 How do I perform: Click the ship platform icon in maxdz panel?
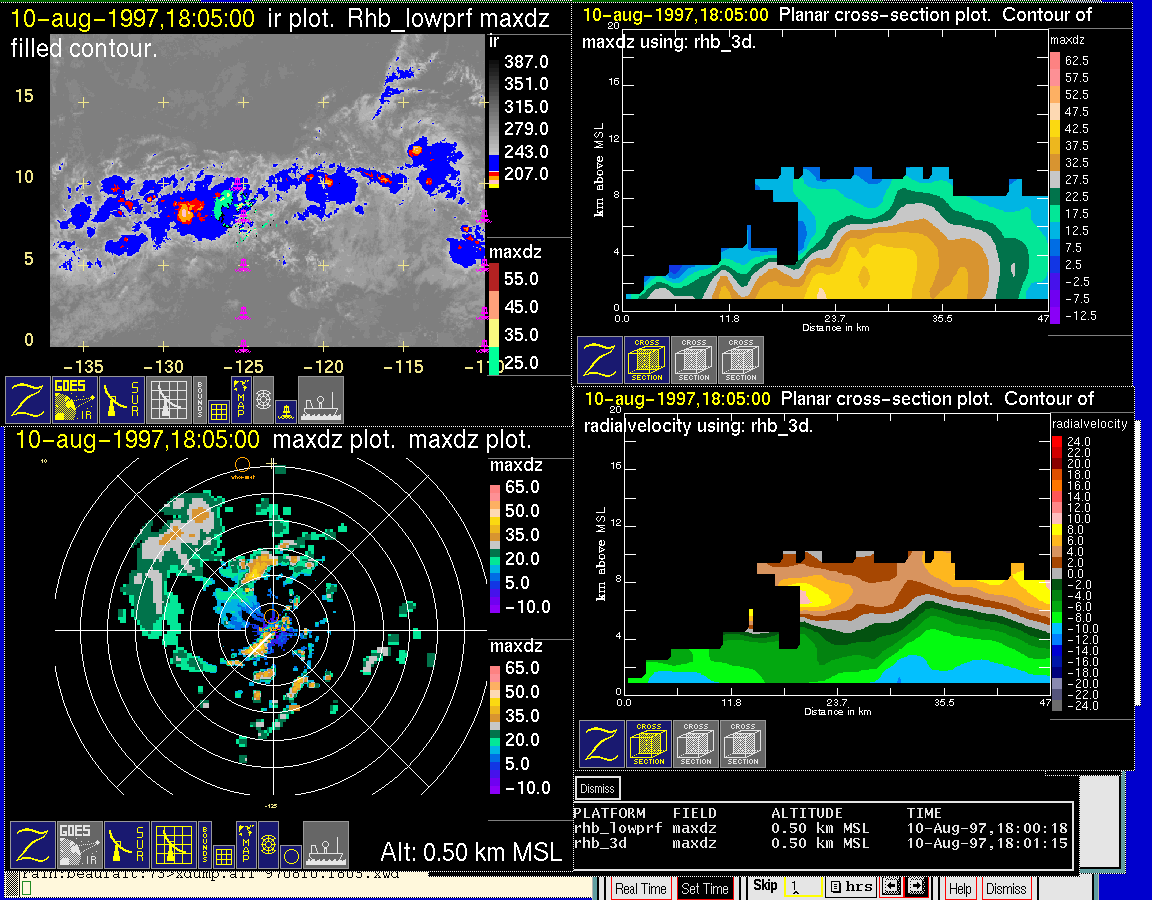coord(326,844)
